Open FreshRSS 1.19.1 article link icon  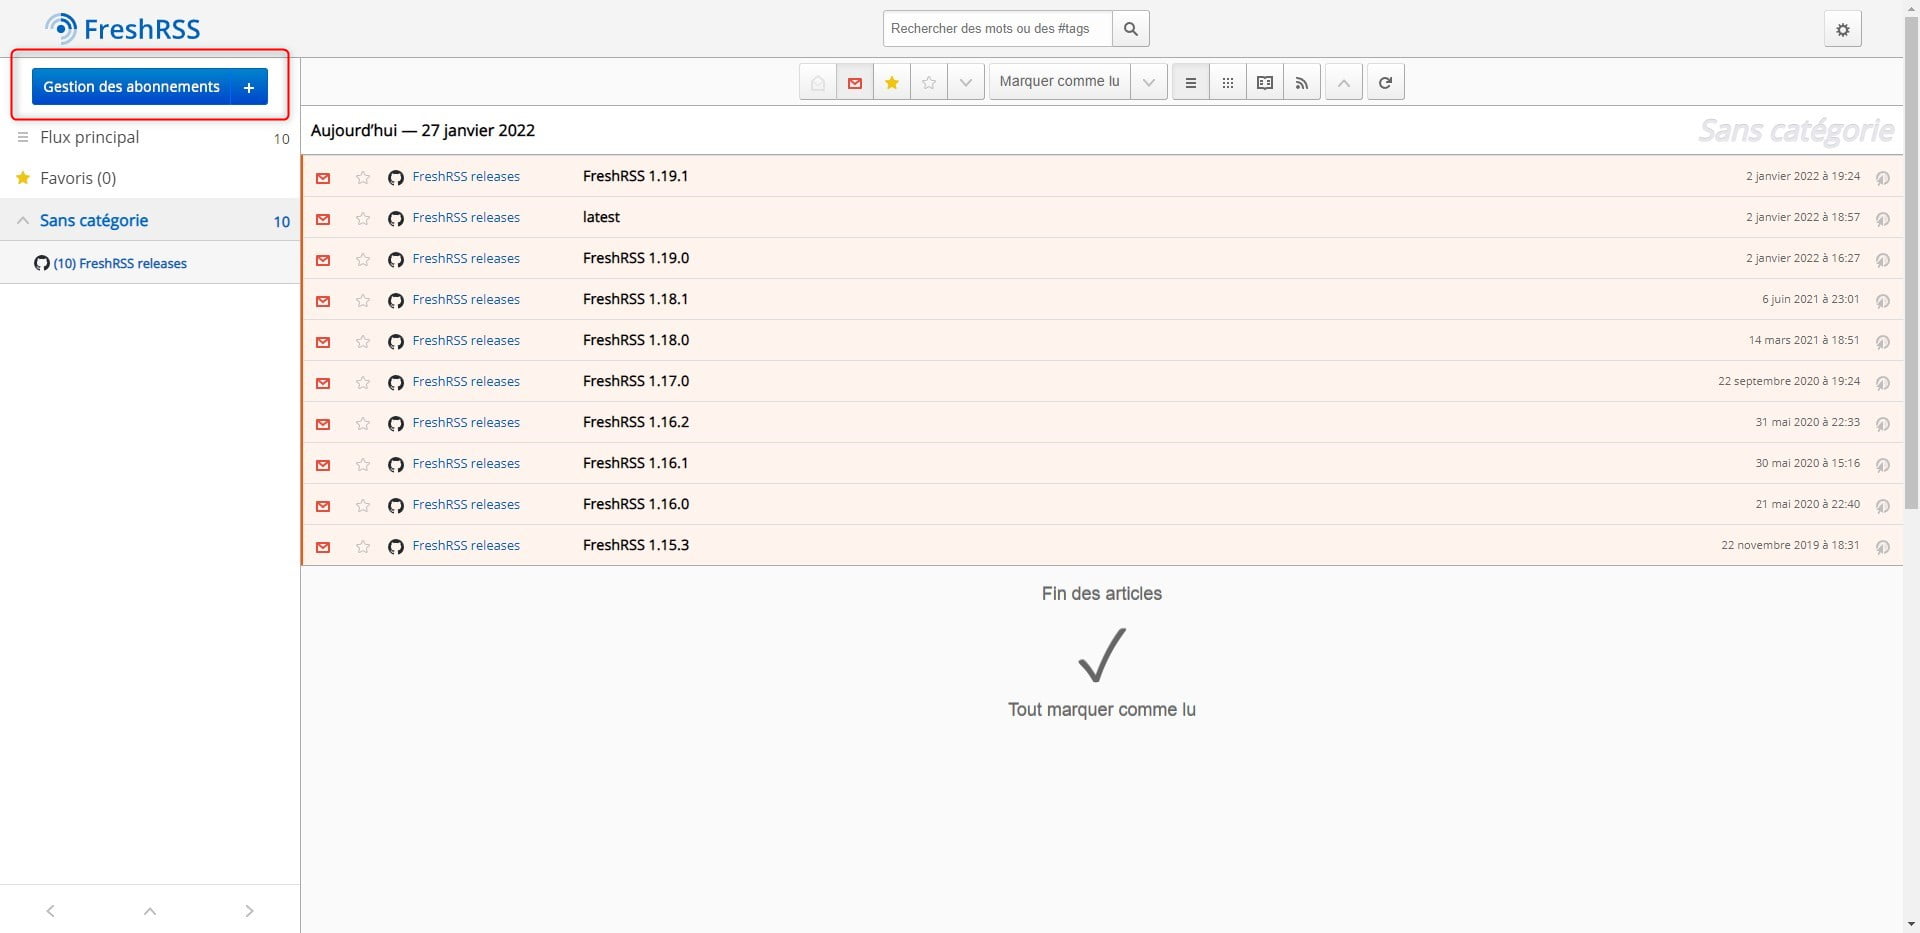point(1882,178)
